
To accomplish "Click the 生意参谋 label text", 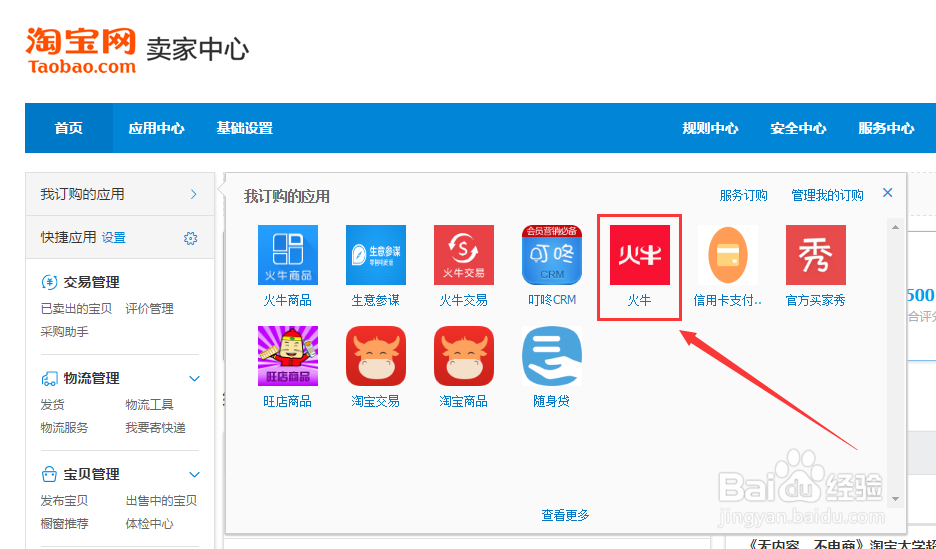I will point(375,300).
